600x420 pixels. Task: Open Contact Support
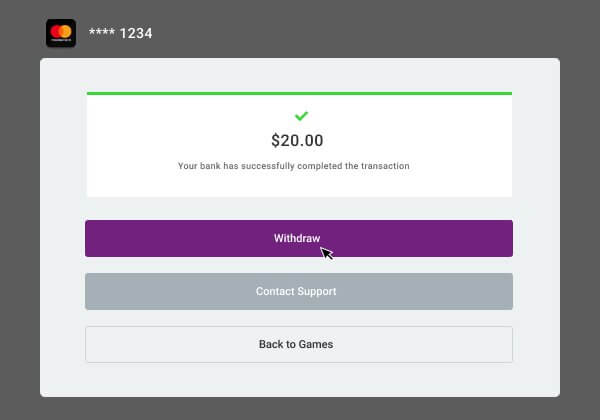[x=299, y=291]
